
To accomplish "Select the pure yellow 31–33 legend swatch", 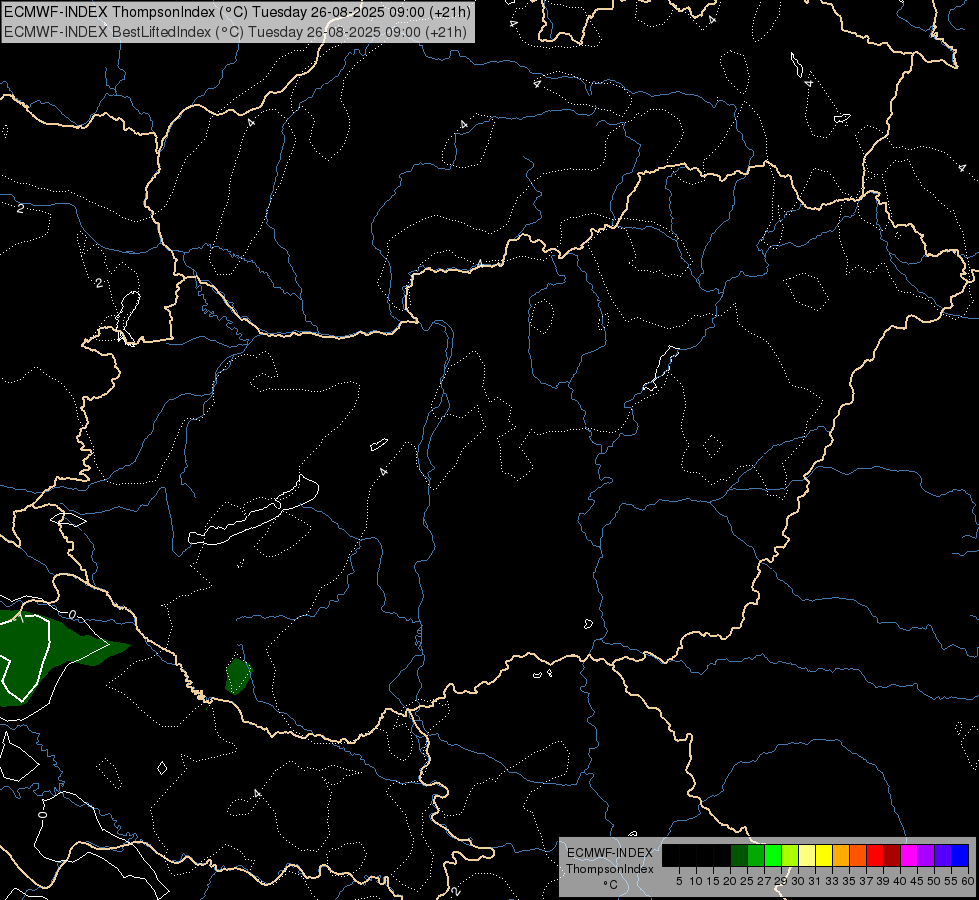I will pos(824,855).
